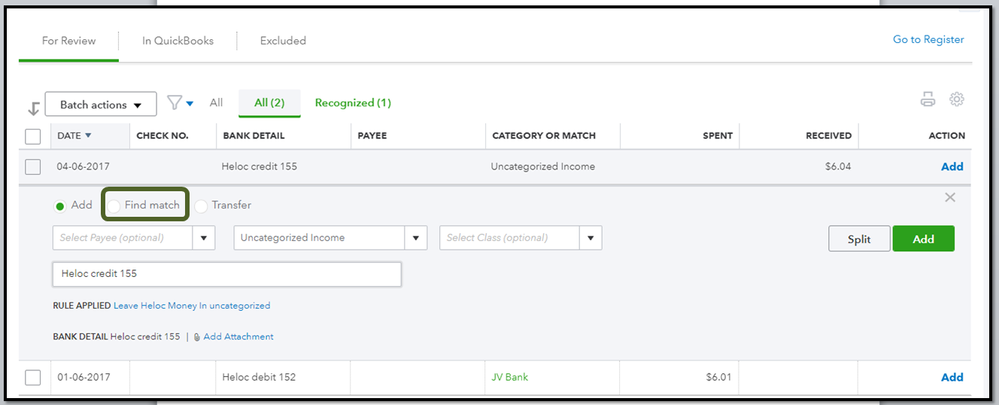Expand the Select Payee dropdown
The height and width of the screenshot is (405, 999).
205,238
